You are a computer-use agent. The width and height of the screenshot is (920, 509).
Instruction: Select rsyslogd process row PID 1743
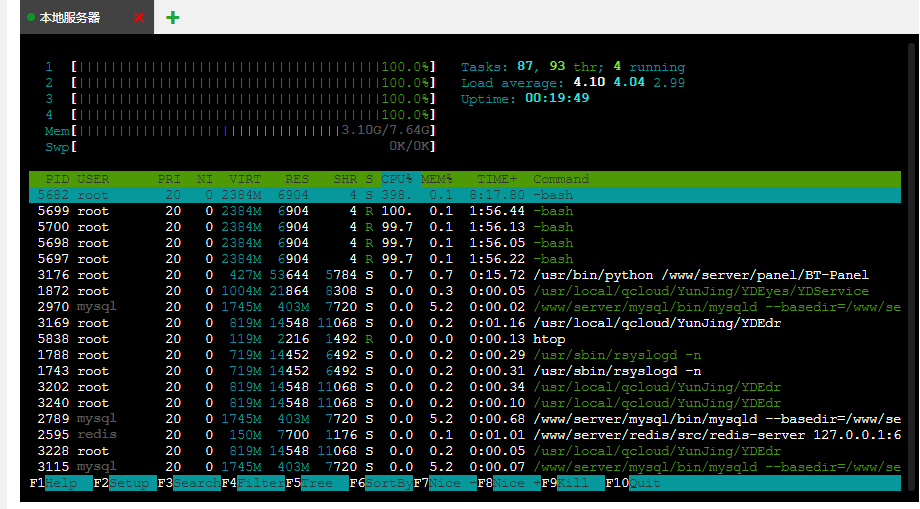(465, 371)
